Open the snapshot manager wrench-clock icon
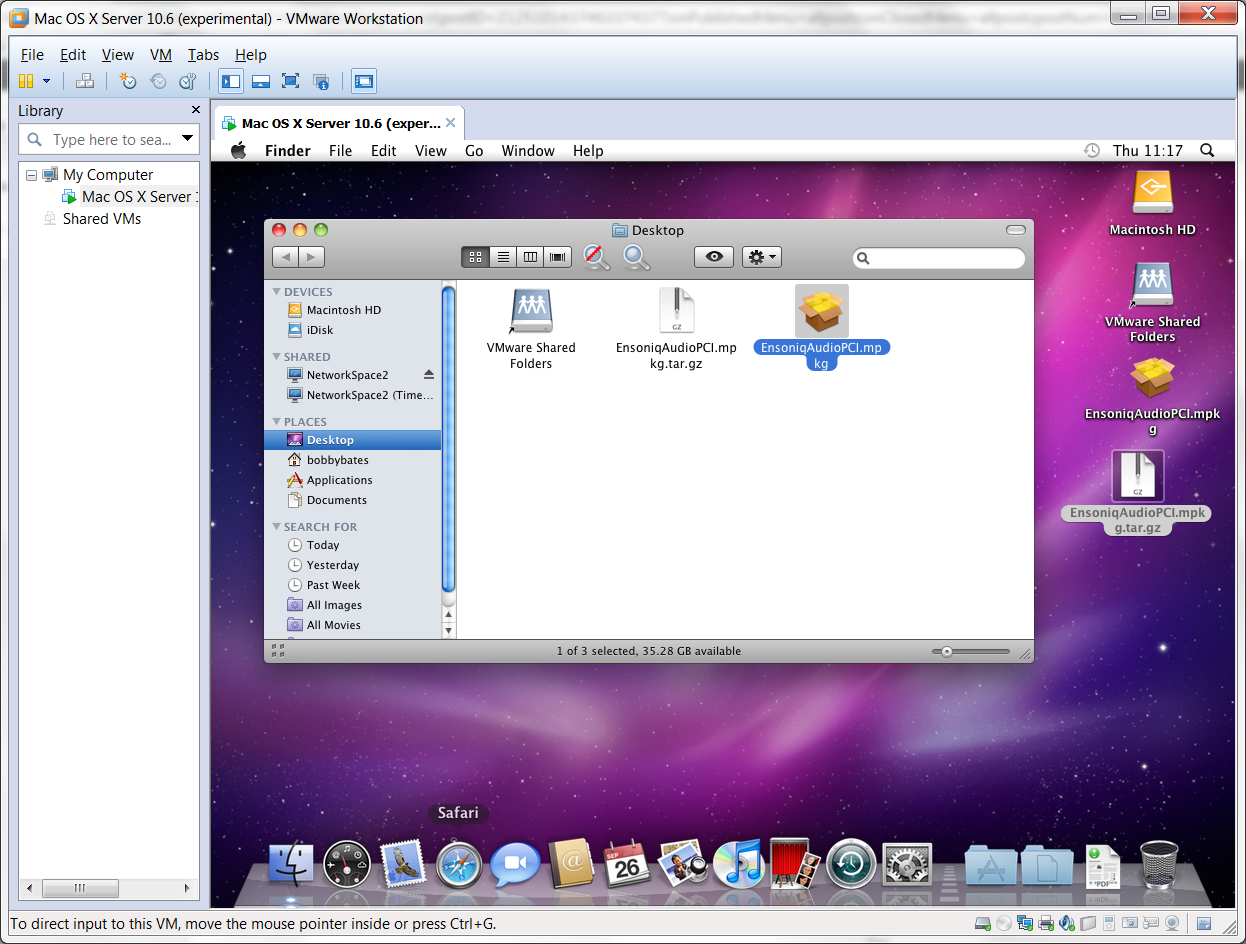This screenshot has width=1246, height=944. (x=187, y=81)
